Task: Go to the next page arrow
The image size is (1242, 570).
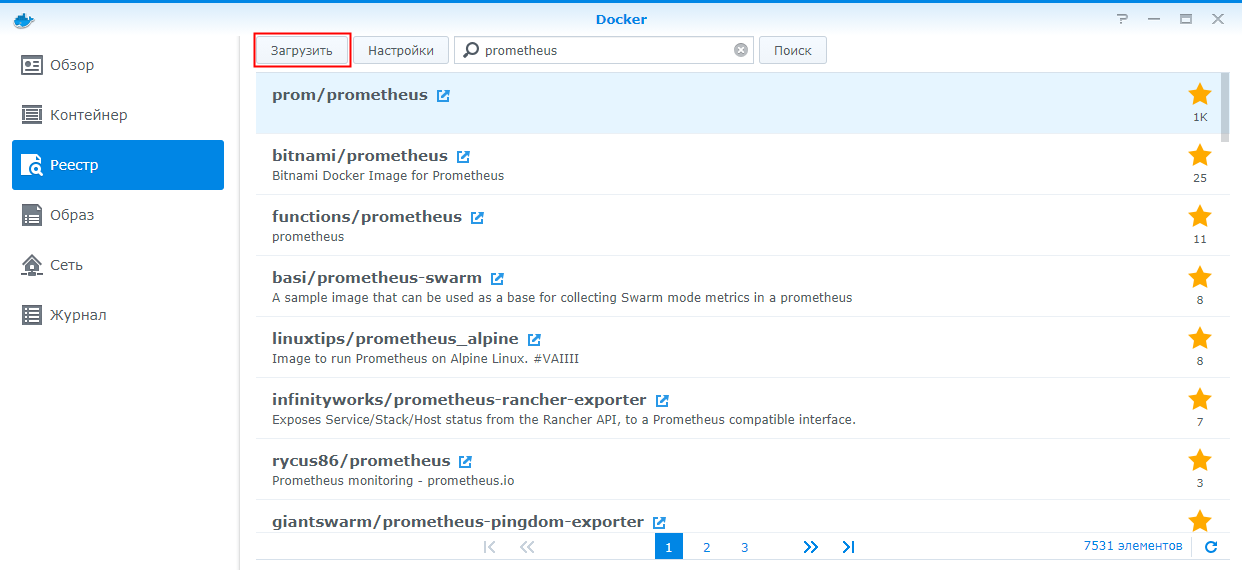Action: click(x=810, y=547)
